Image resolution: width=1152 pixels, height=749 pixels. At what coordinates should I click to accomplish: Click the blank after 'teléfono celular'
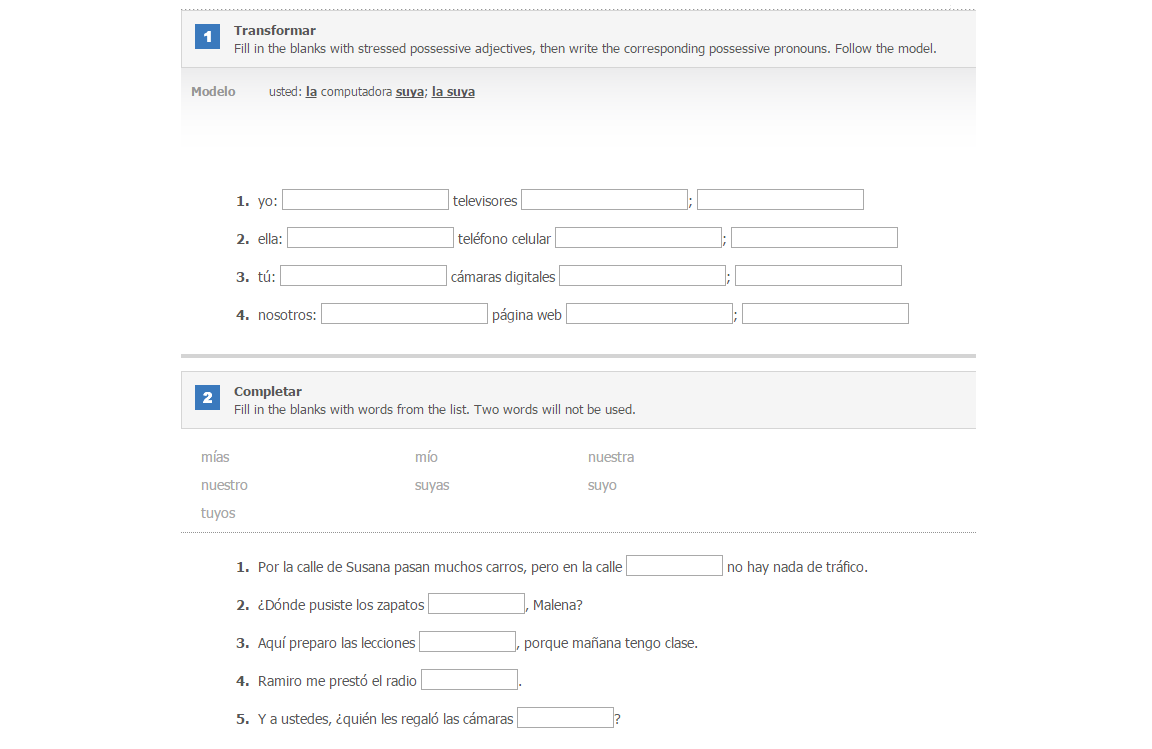point(638,238)
